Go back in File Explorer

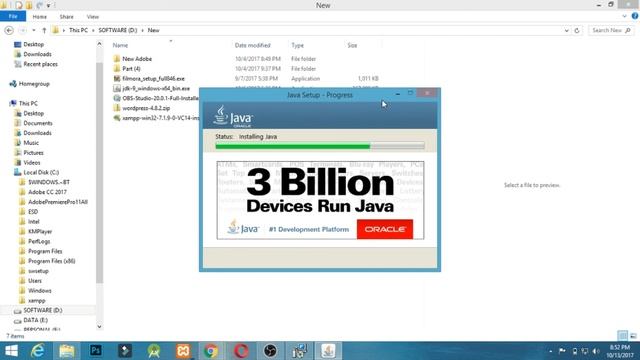click(9, 30)
